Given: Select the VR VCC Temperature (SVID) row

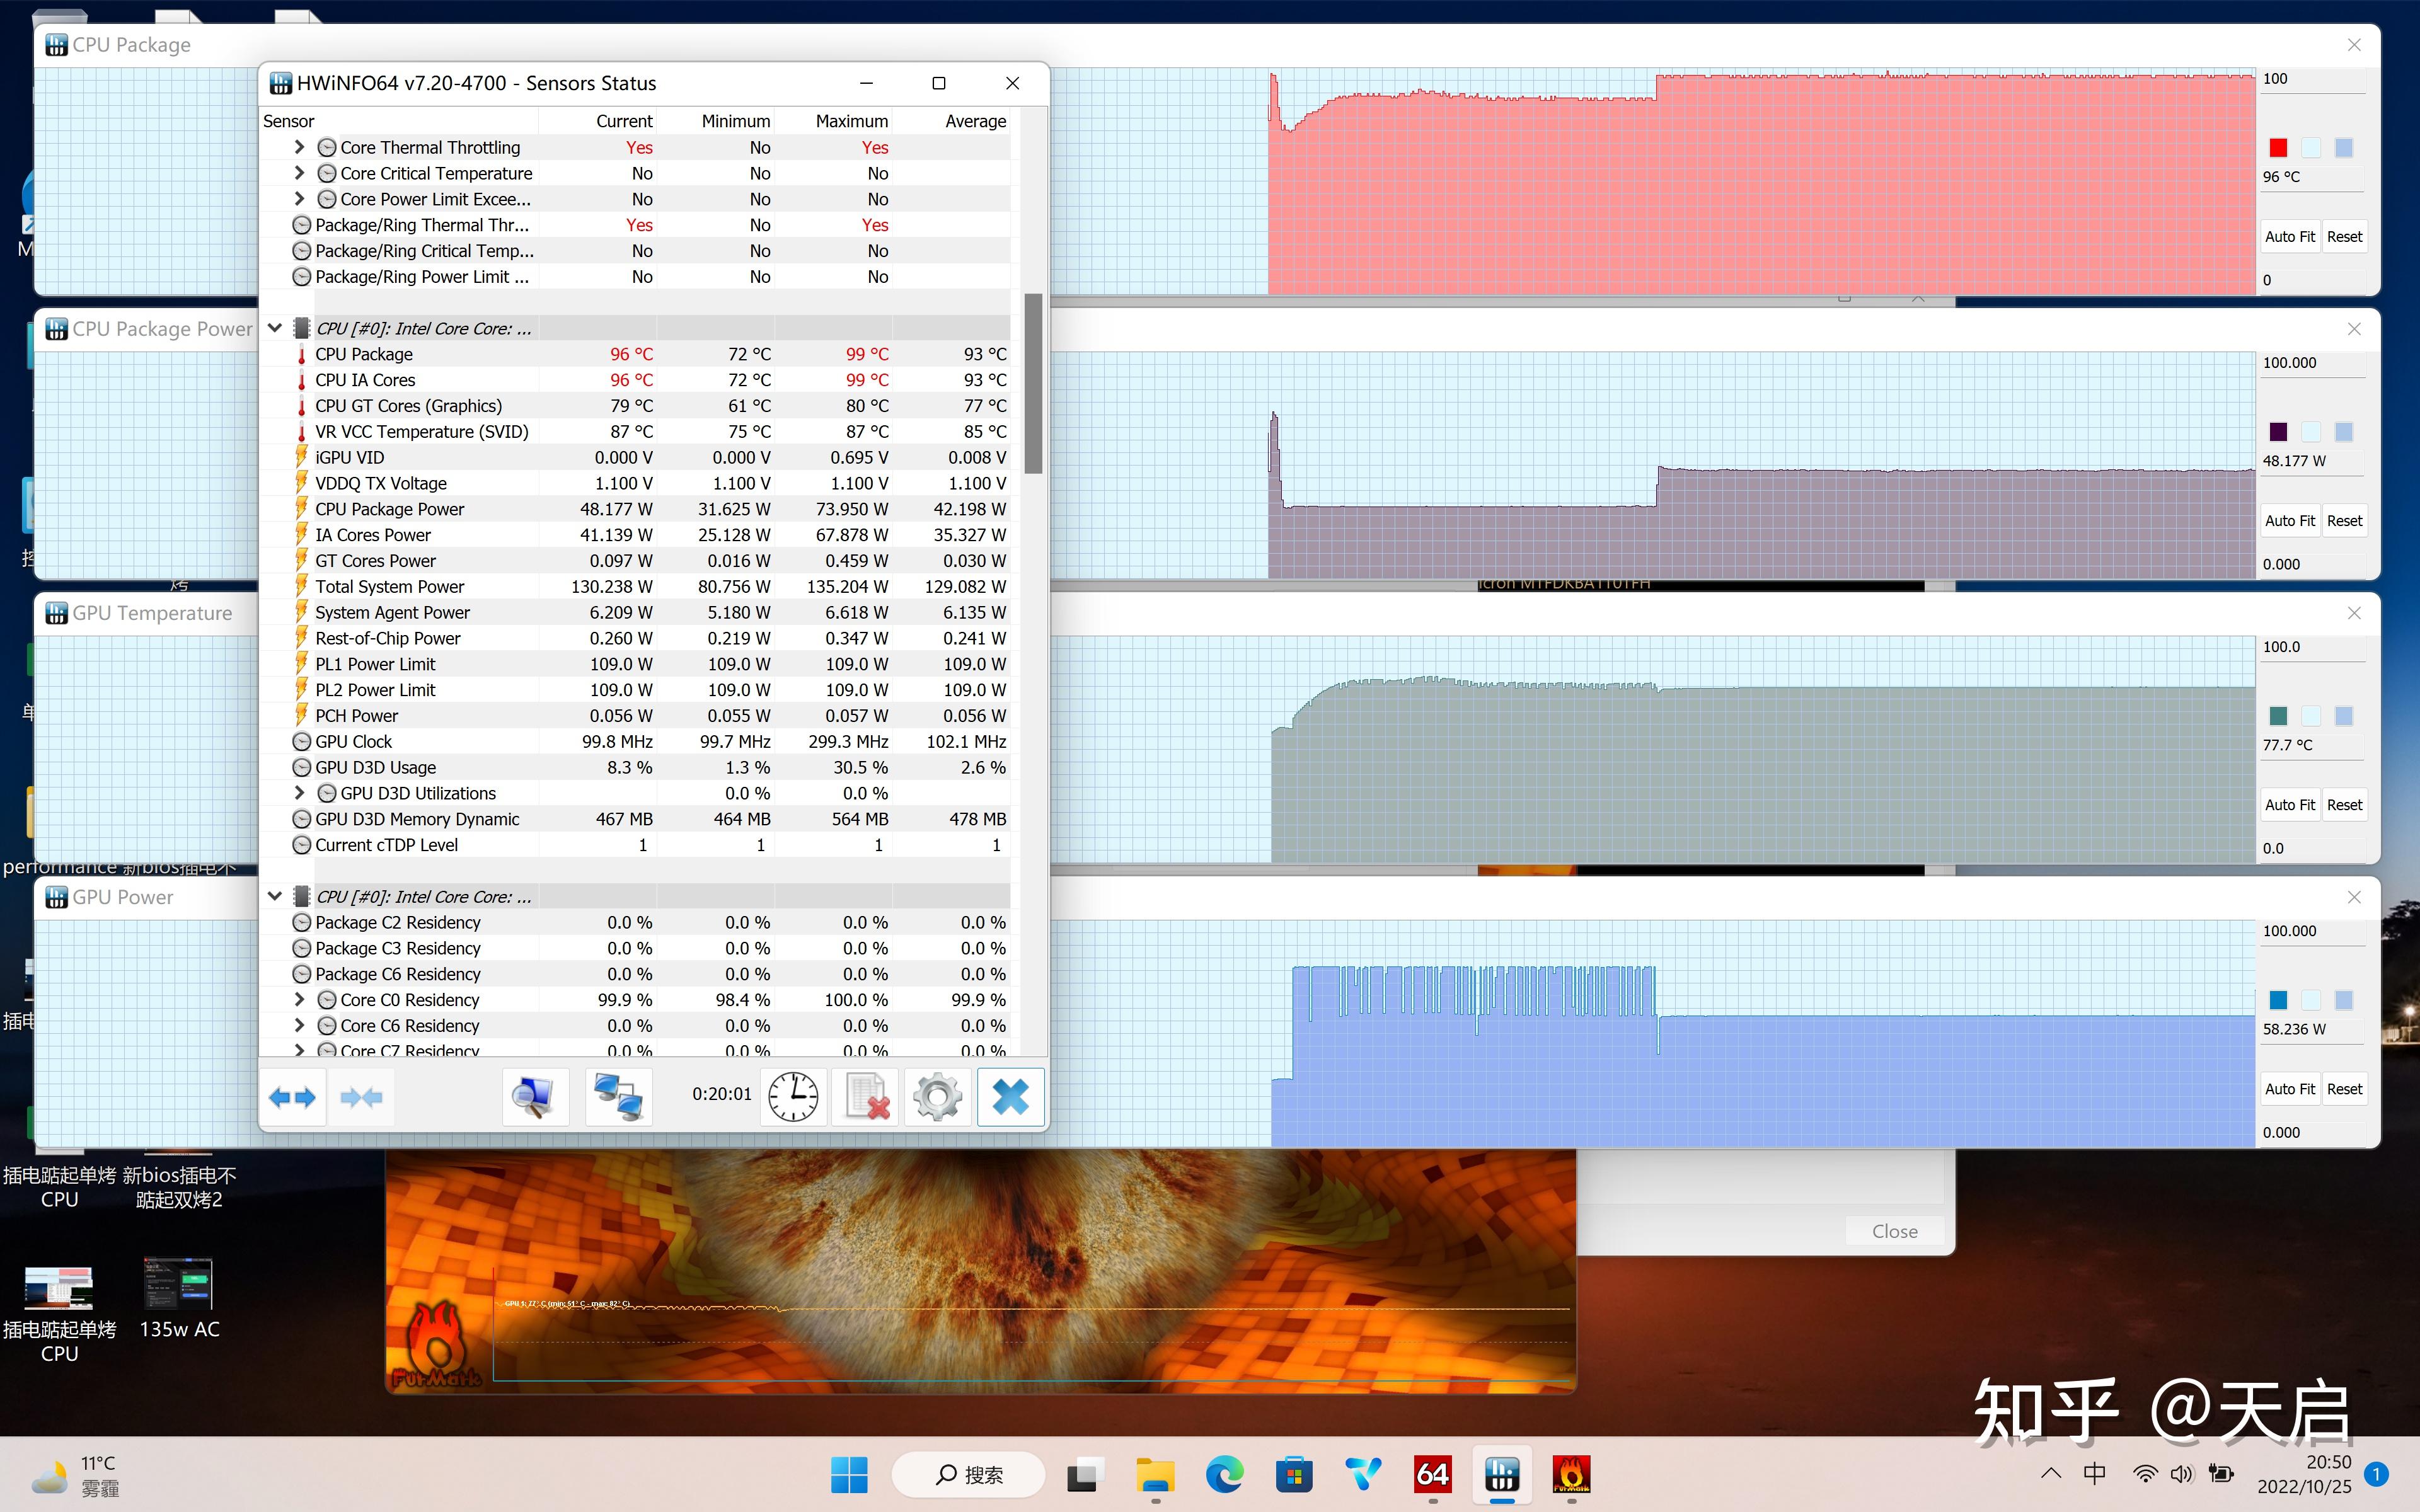Looking at the screenshot, I should [635, 432].
